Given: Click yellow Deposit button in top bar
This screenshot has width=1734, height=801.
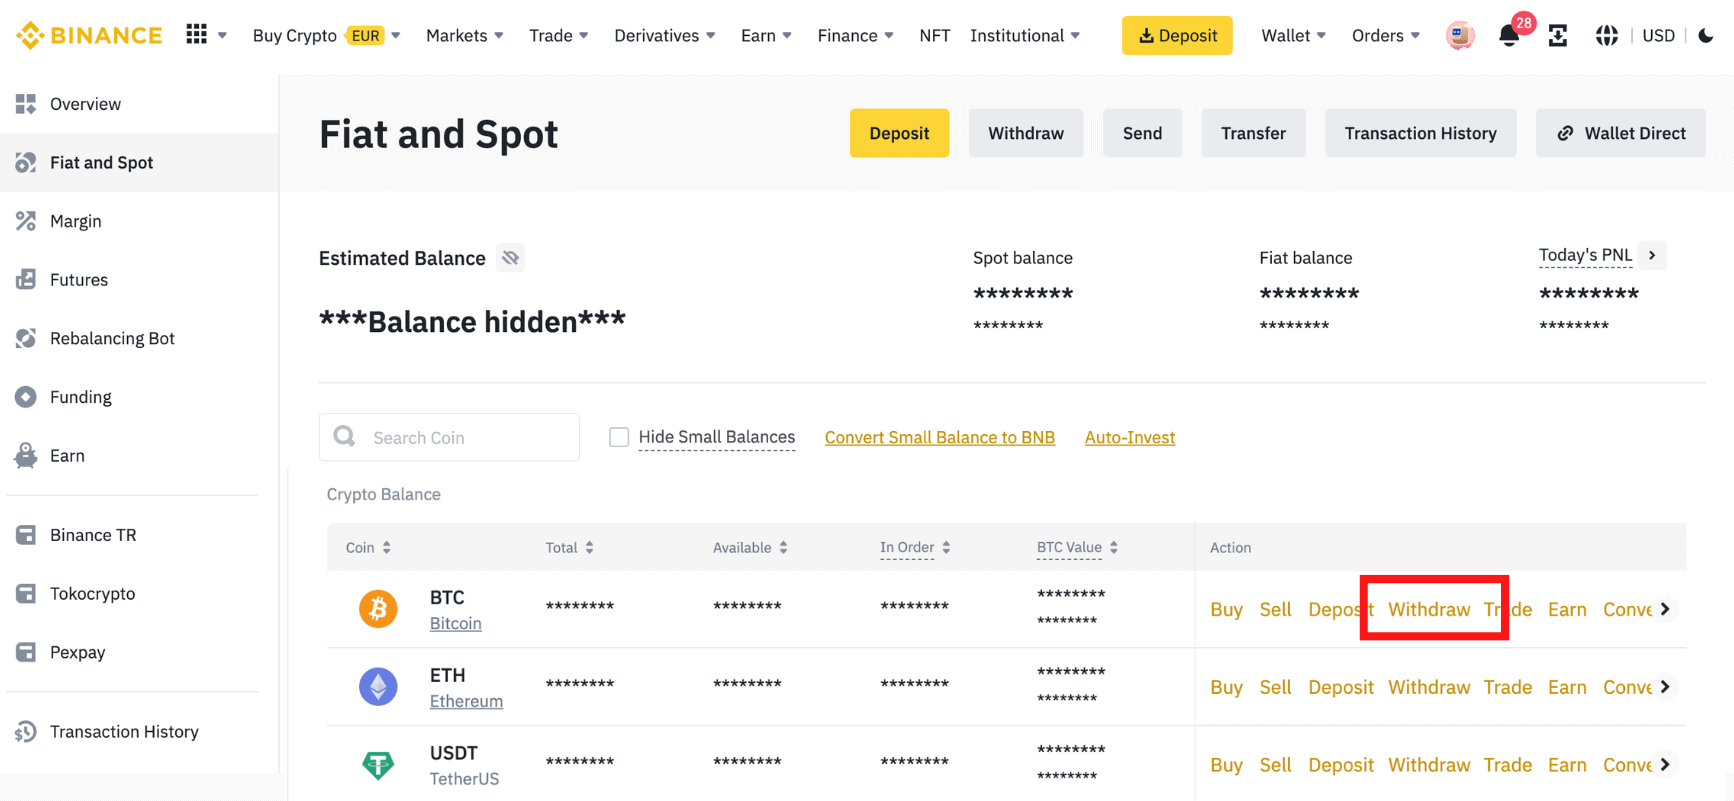Looking at the screenshot, I should coord(1177,36).
